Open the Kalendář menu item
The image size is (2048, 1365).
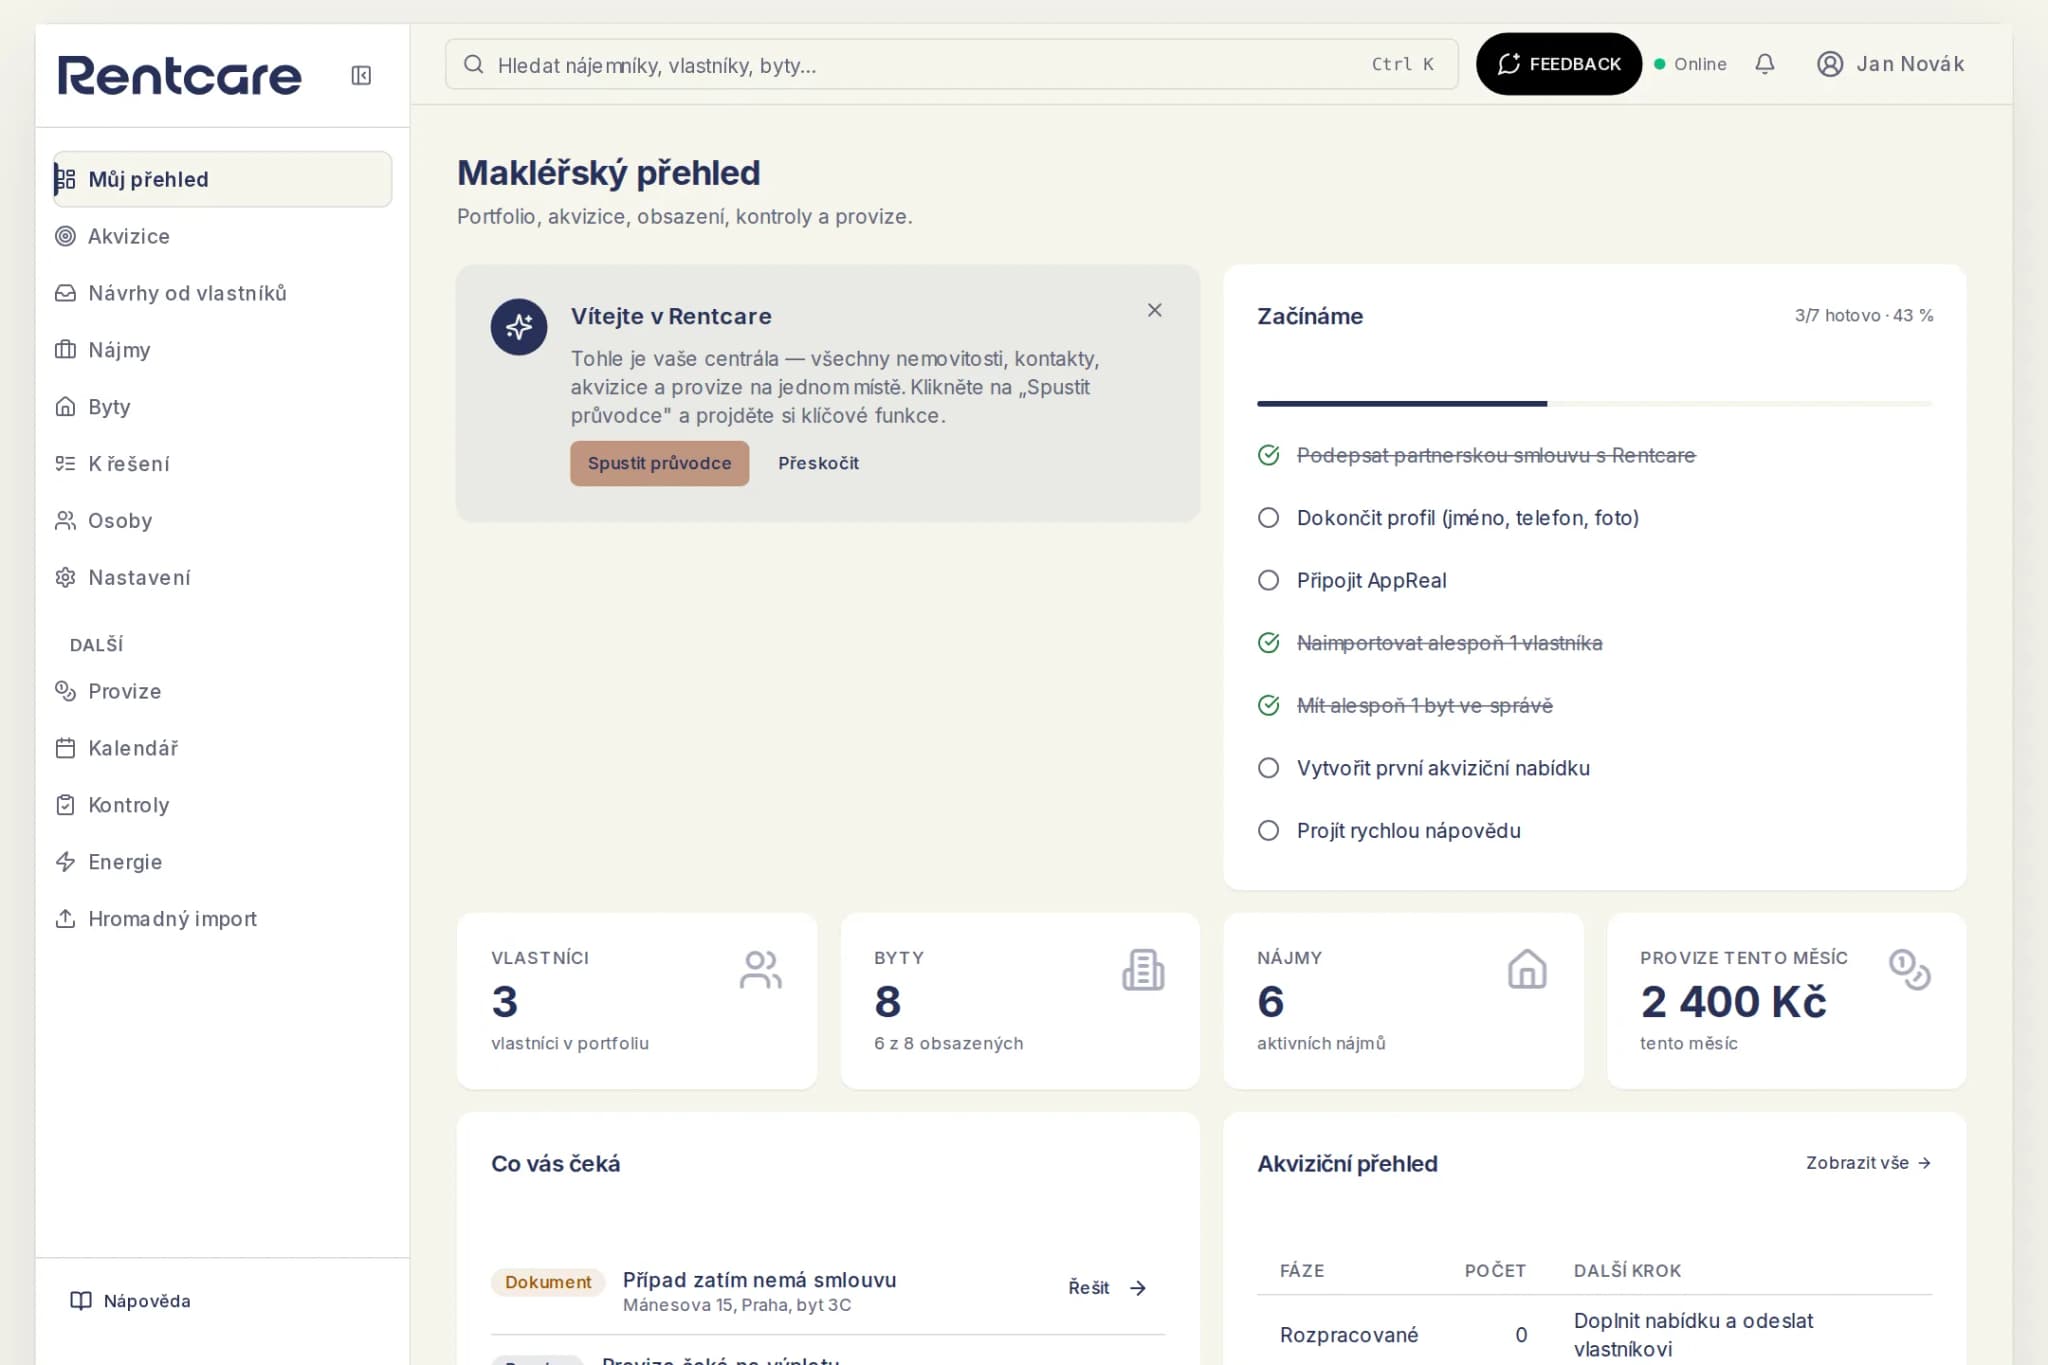pyautogui.click(x=222, y=748)
